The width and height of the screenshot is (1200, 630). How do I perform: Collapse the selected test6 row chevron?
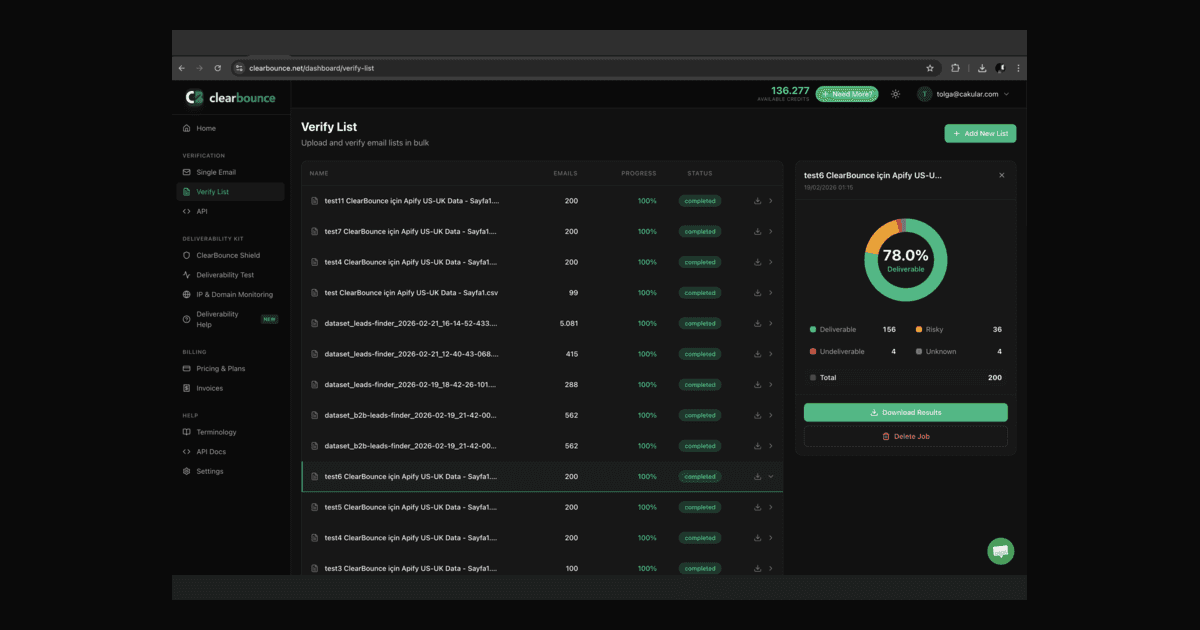[771, 477]
